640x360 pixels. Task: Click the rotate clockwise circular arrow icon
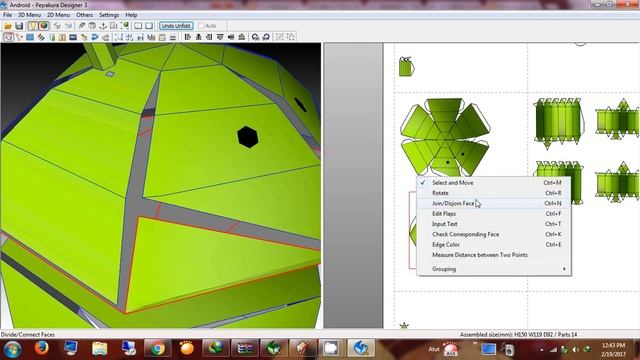click(x=255, y=37)
